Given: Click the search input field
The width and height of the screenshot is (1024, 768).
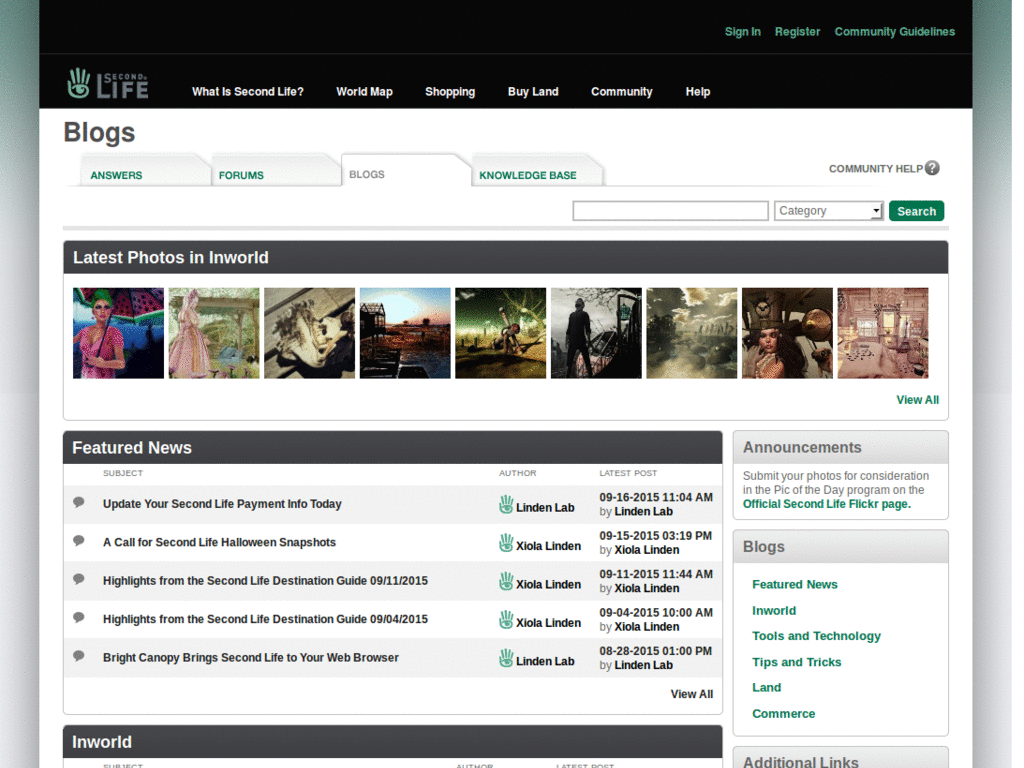Looking at the screenshot, I should (x=670, y=210).
